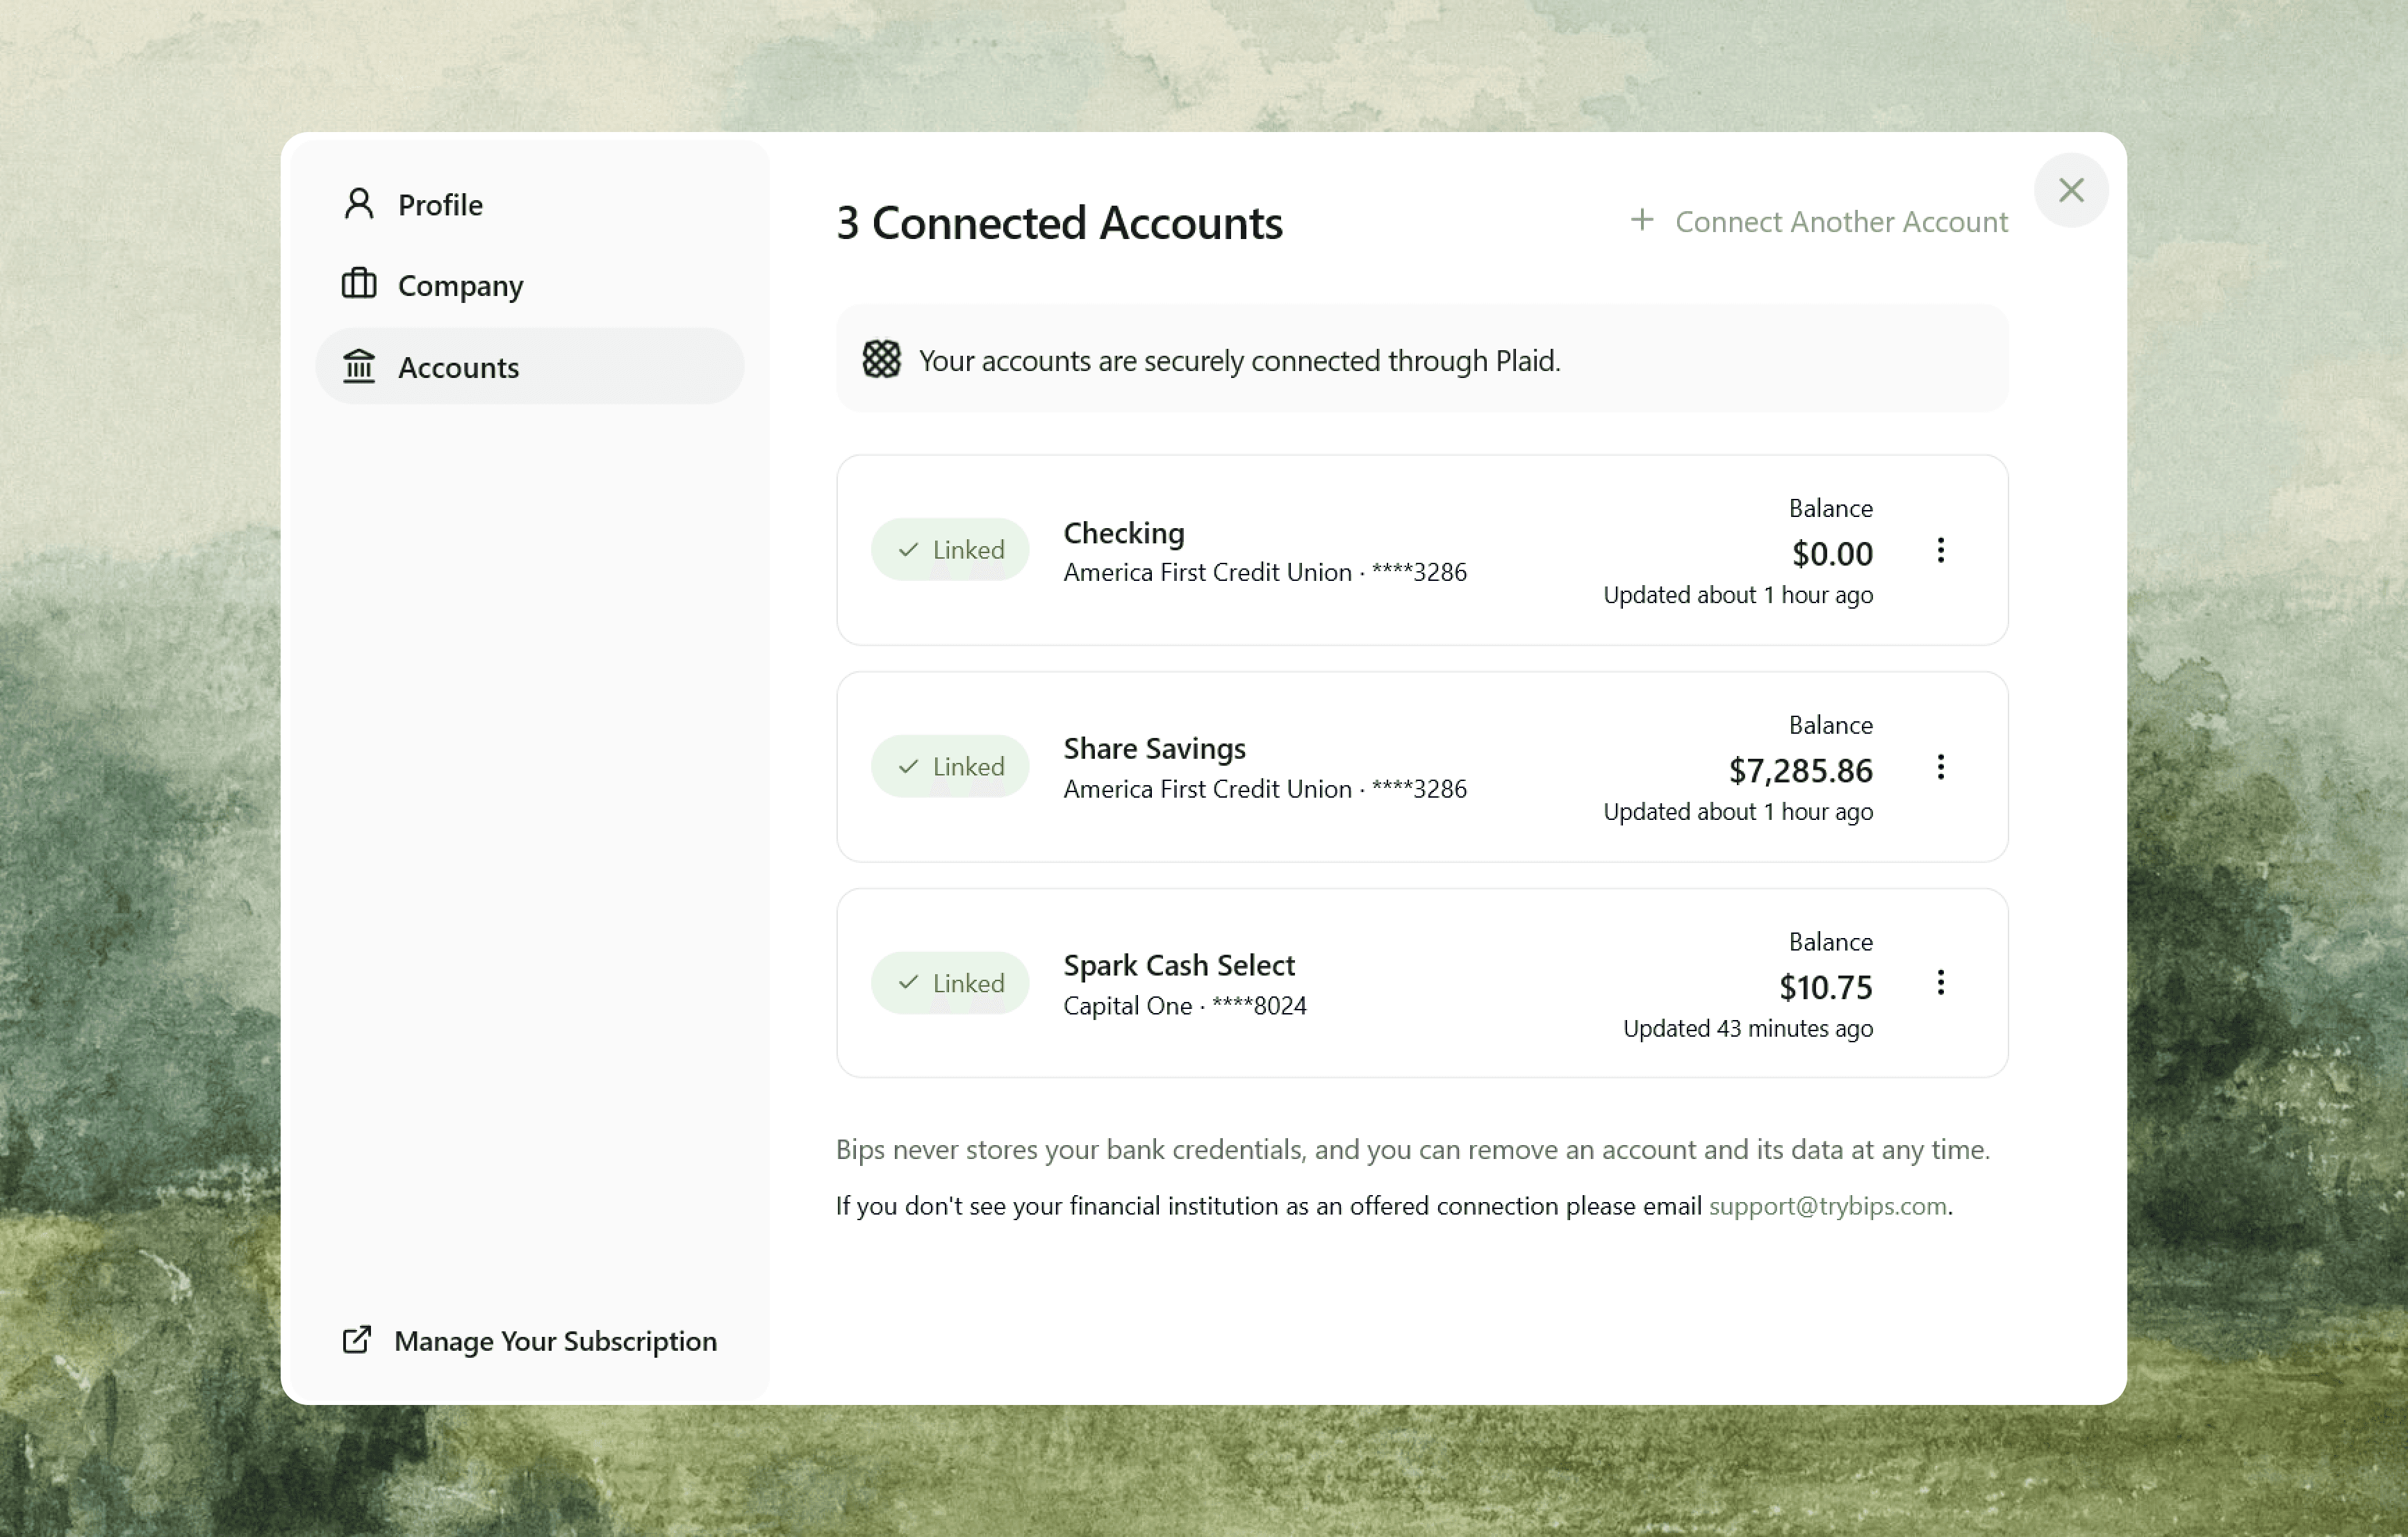Click the external link icon for subscription

pyautogui.click(x=357, y=1340)
